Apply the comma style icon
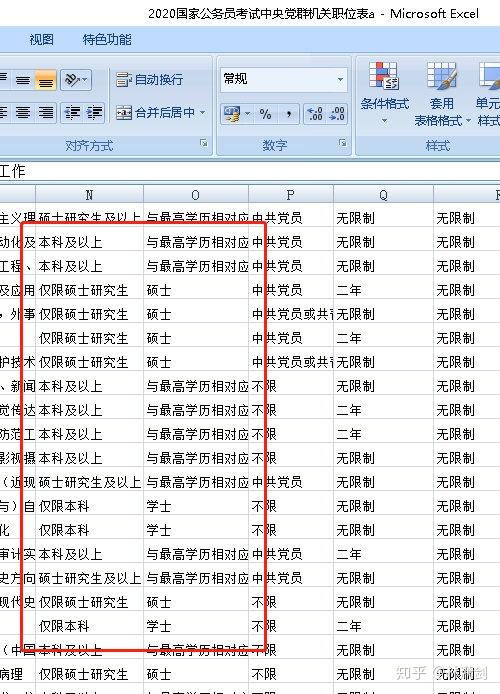The height and width of the screenshot is (694, 500). click(288, 115)
